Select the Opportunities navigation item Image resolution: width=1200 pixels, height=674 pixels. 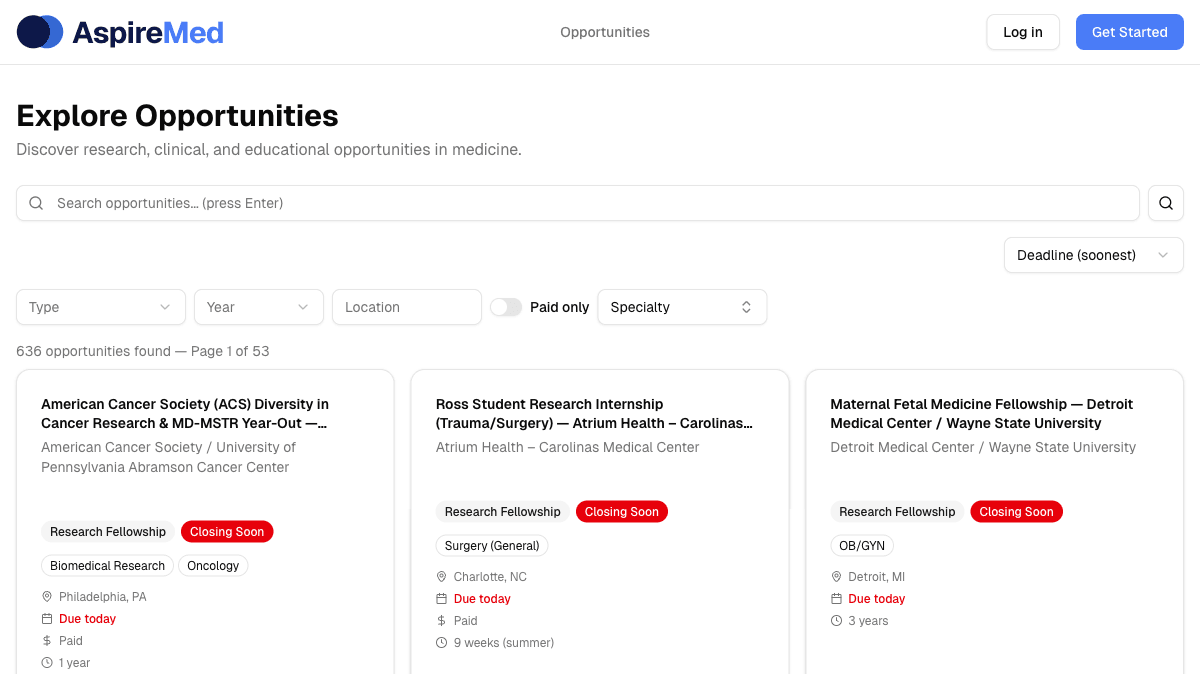604,32
